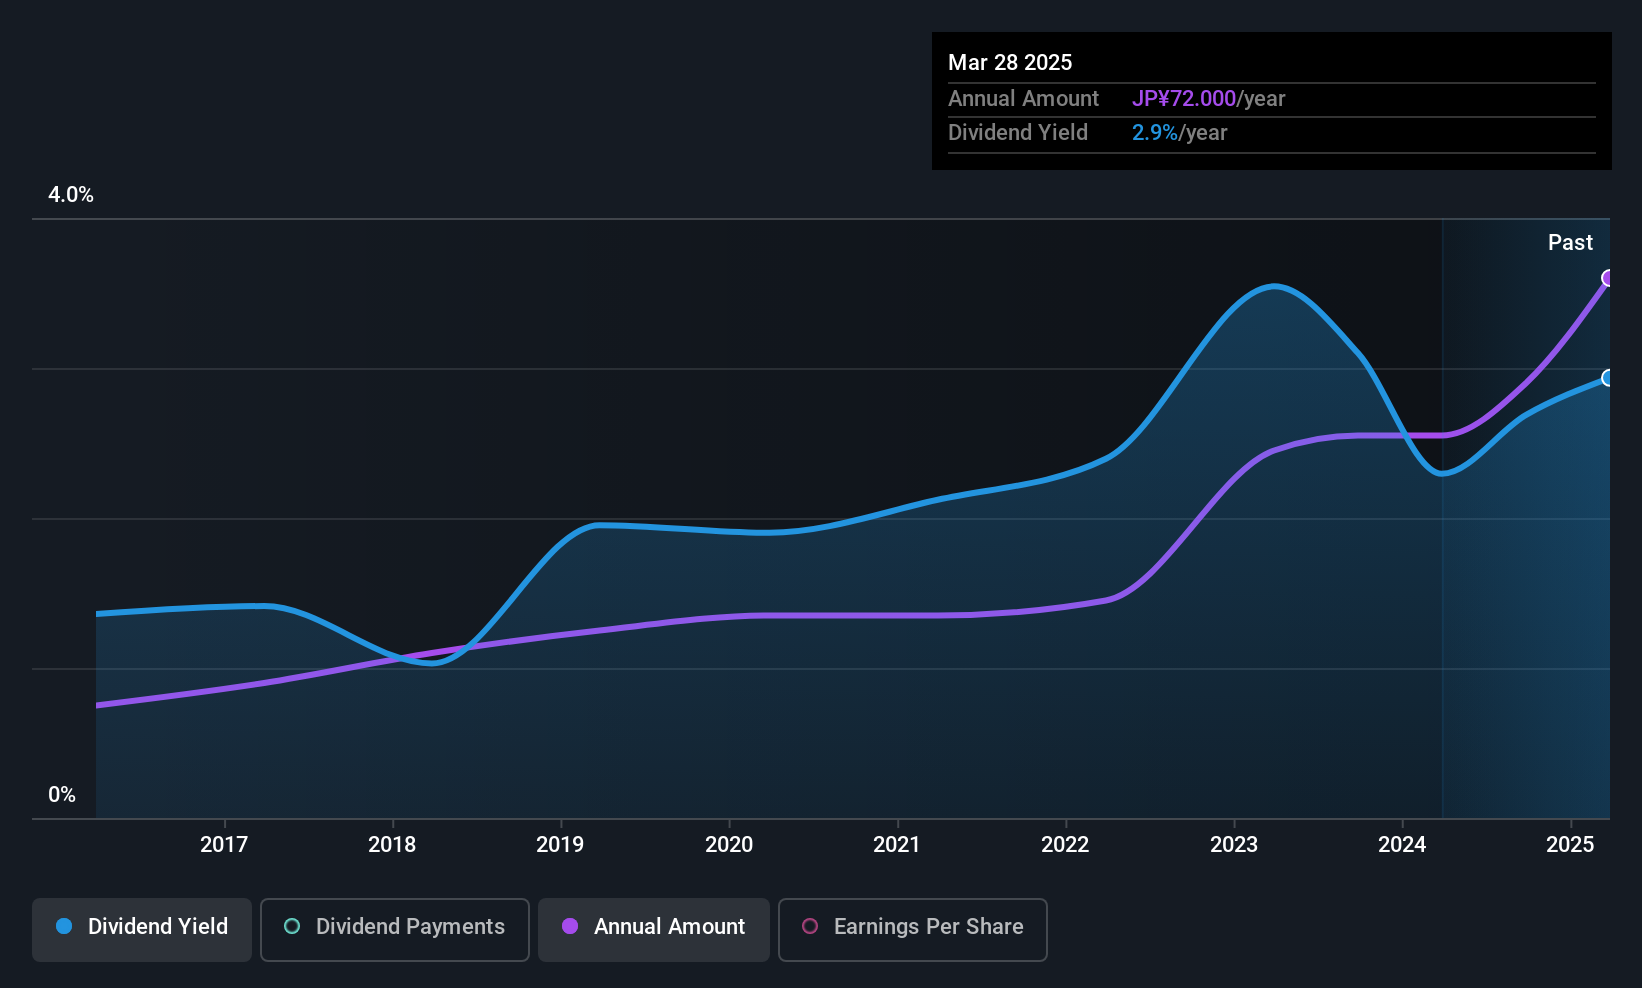Click the 2.9%/year dividend yield value
This screenshot has height=988, width=1642.
pyautogui.click(x=1179, y=133)
